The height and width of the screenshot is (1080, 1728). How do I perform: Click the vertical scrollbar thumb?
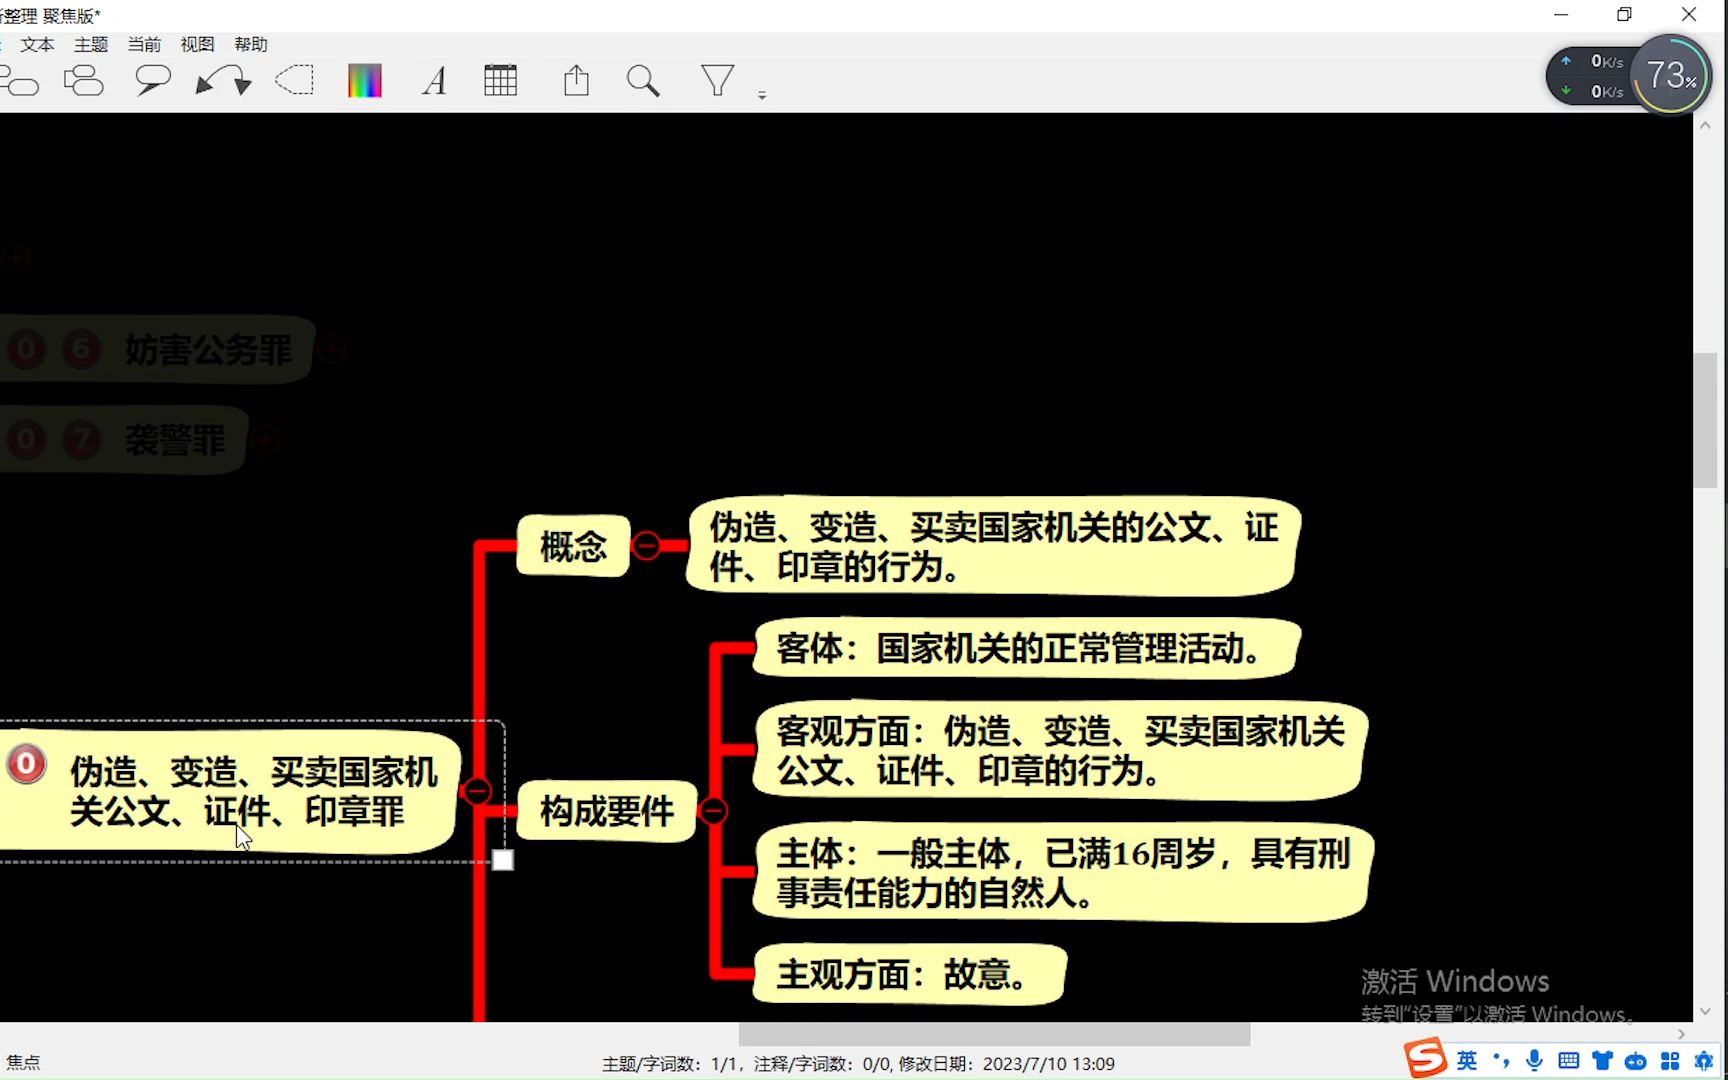(1705, 420)
